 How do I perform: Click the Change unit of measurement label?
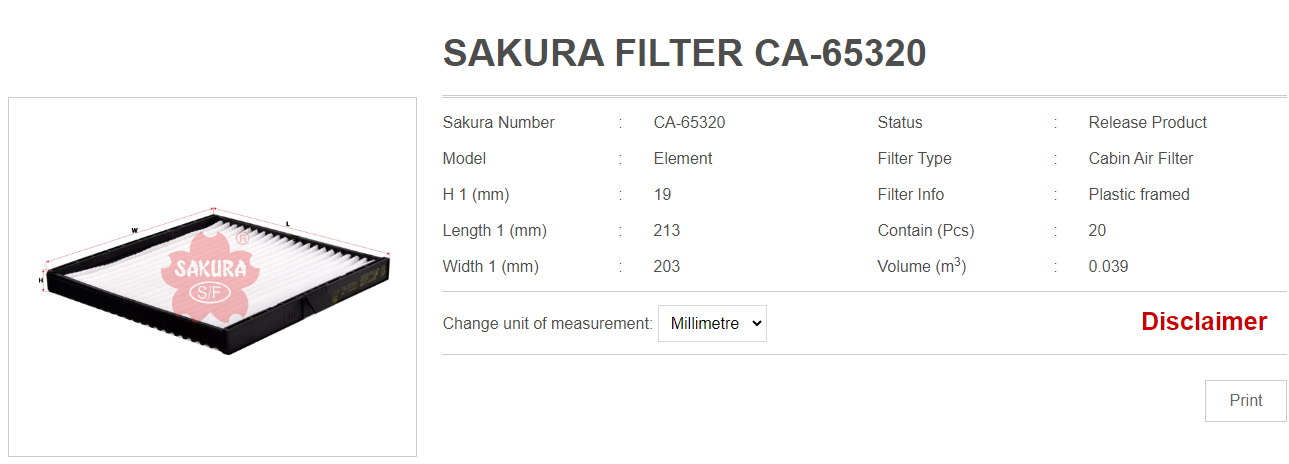[x=547, y=324]
